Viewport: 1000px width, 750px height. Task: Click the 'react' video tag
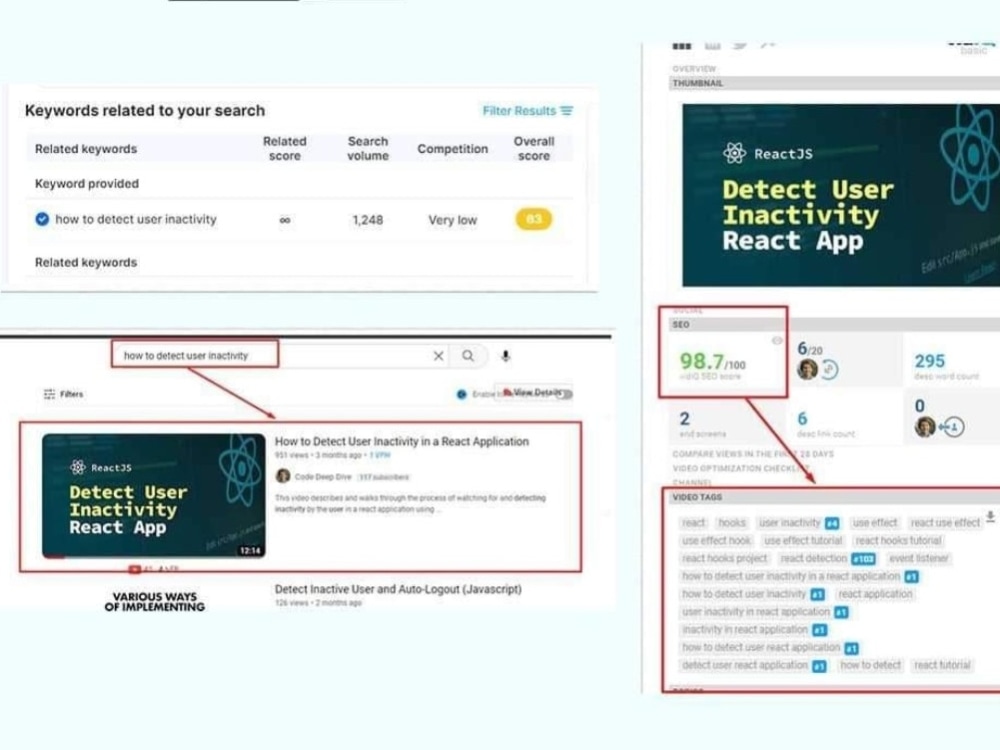coord(694,523)
